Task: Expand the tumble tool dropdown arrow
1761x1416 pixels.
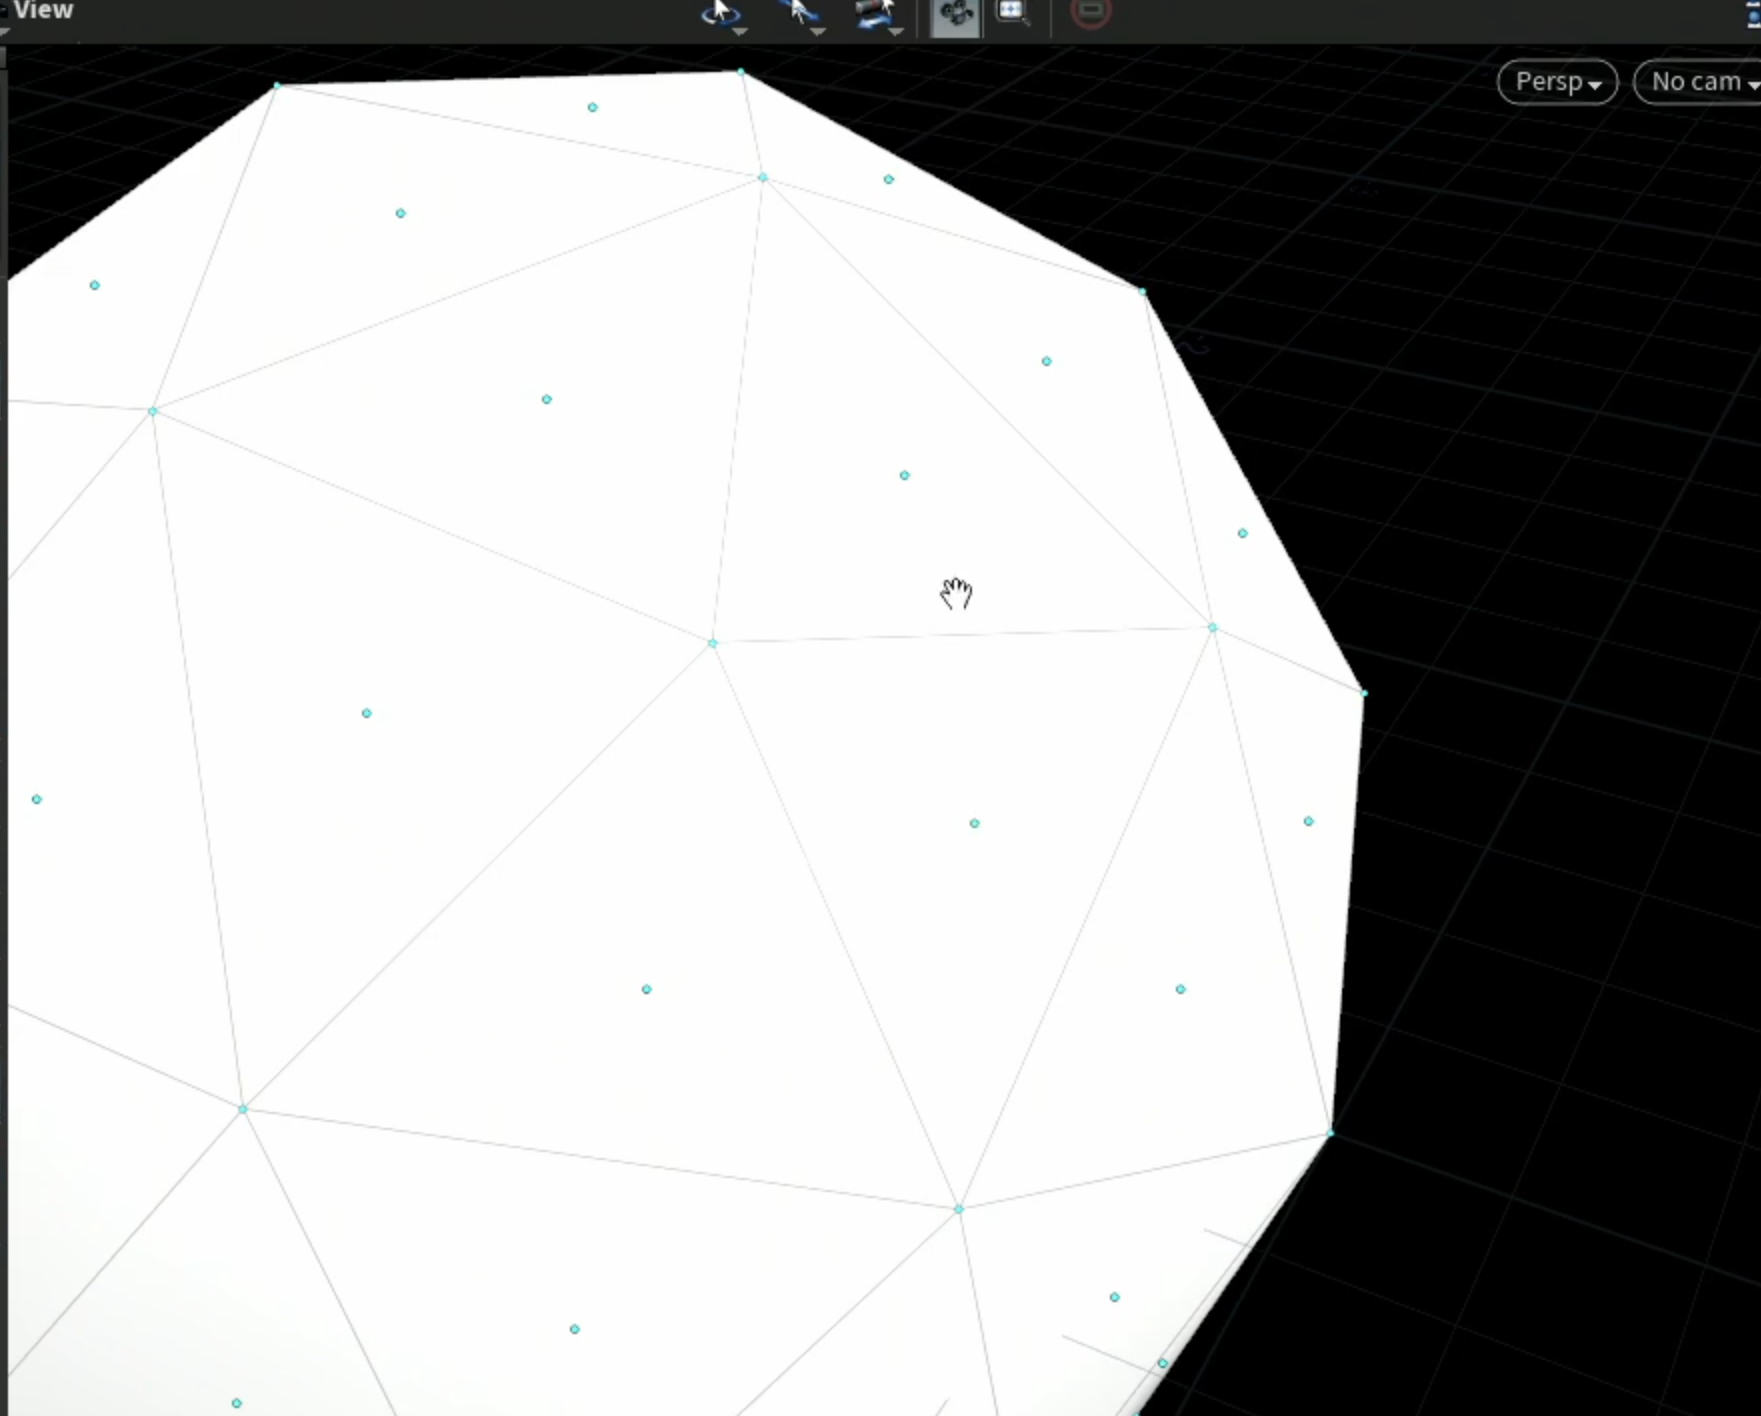Action: click(x=740, y=32)
